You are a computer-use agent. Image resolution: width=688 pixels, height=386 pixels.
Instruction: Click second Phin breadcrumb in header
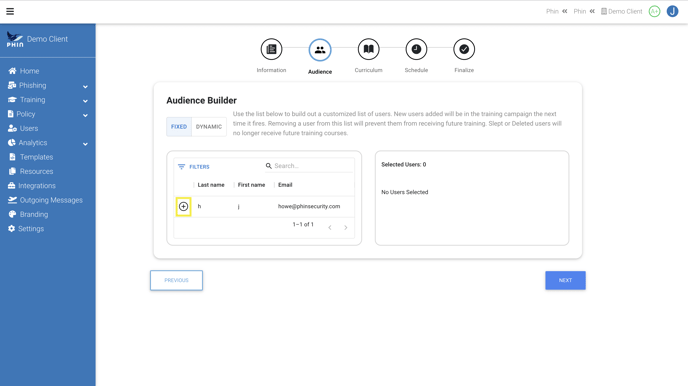tap(580, 11)
